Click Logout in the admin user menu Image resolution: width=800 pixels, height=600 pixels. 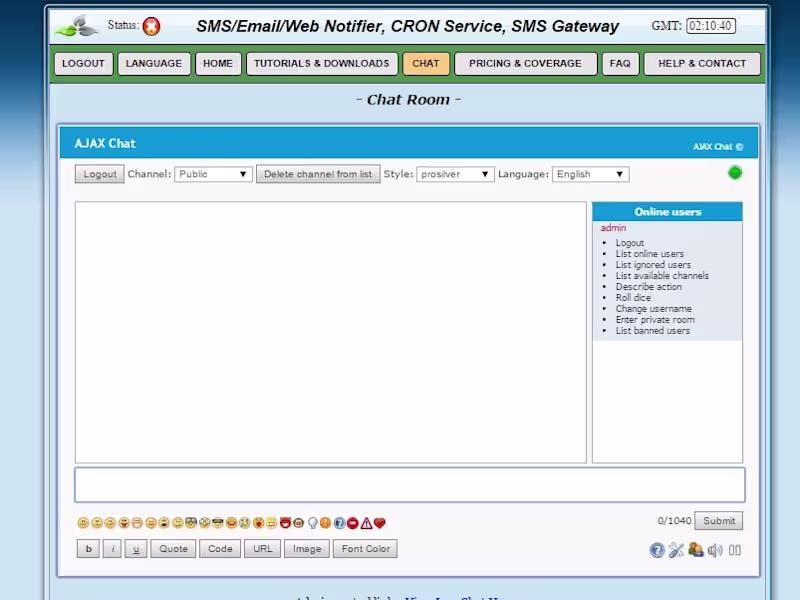(x=630, y=243)
